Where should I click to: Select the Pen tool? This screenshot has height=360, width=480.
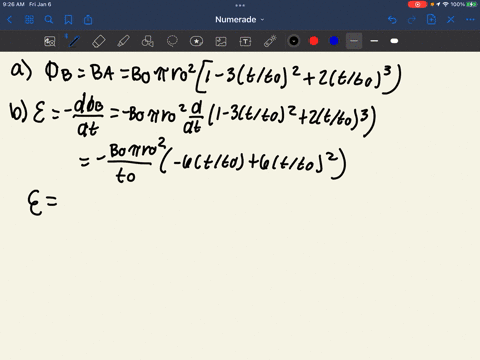[74, 41]
